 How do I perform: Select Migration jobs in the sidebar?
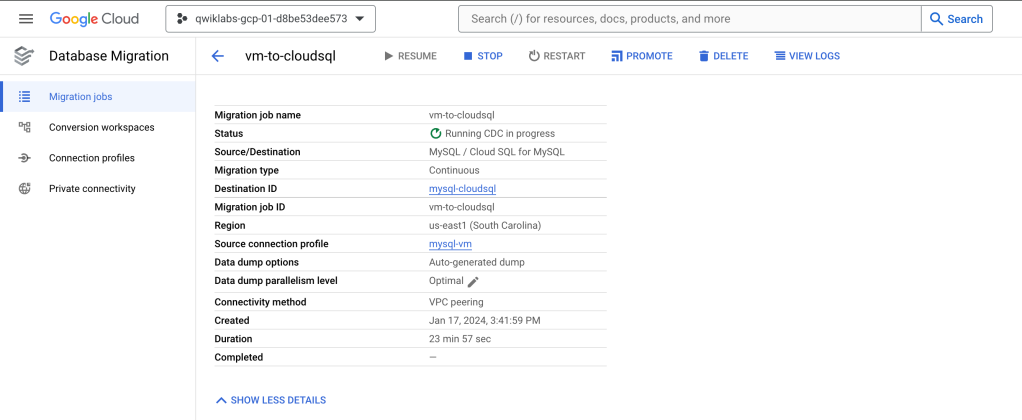pyautogui.click(x=98, y=97)
